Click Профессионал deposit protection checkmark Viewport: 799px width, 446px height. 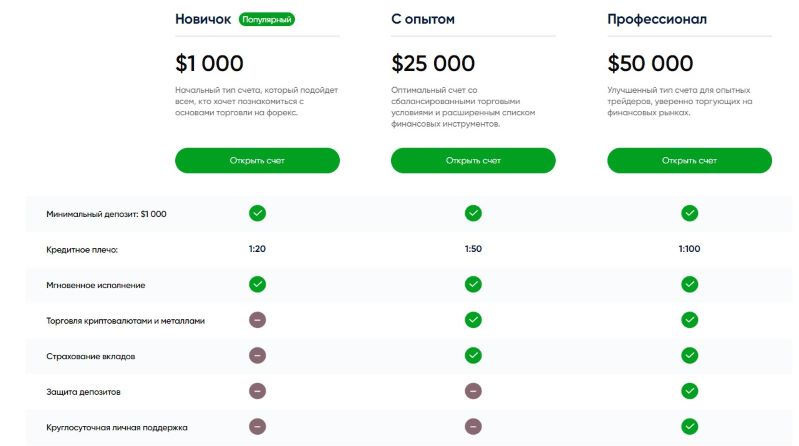[x=689, y=391]
